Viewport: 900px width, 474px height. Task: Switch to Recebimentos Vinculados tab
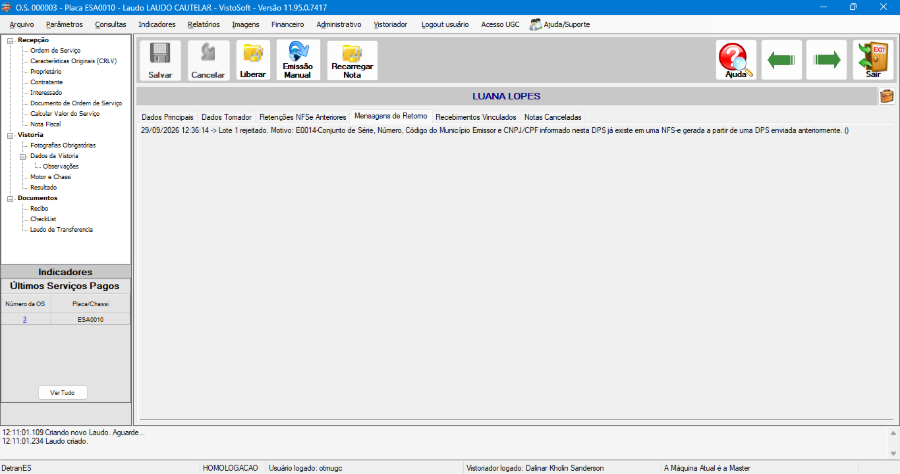[x=476, y=117]
